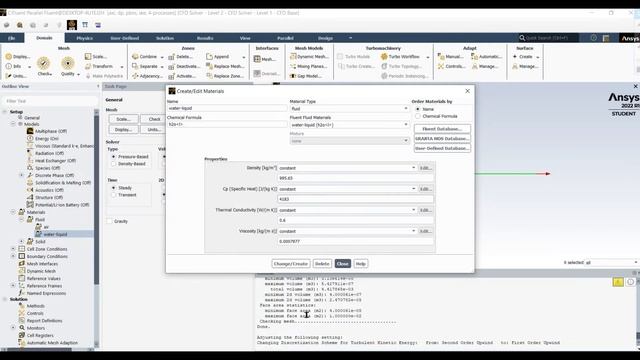
Task: Switch to the User-Defined ribbon tab
Action: click(124, 38)
